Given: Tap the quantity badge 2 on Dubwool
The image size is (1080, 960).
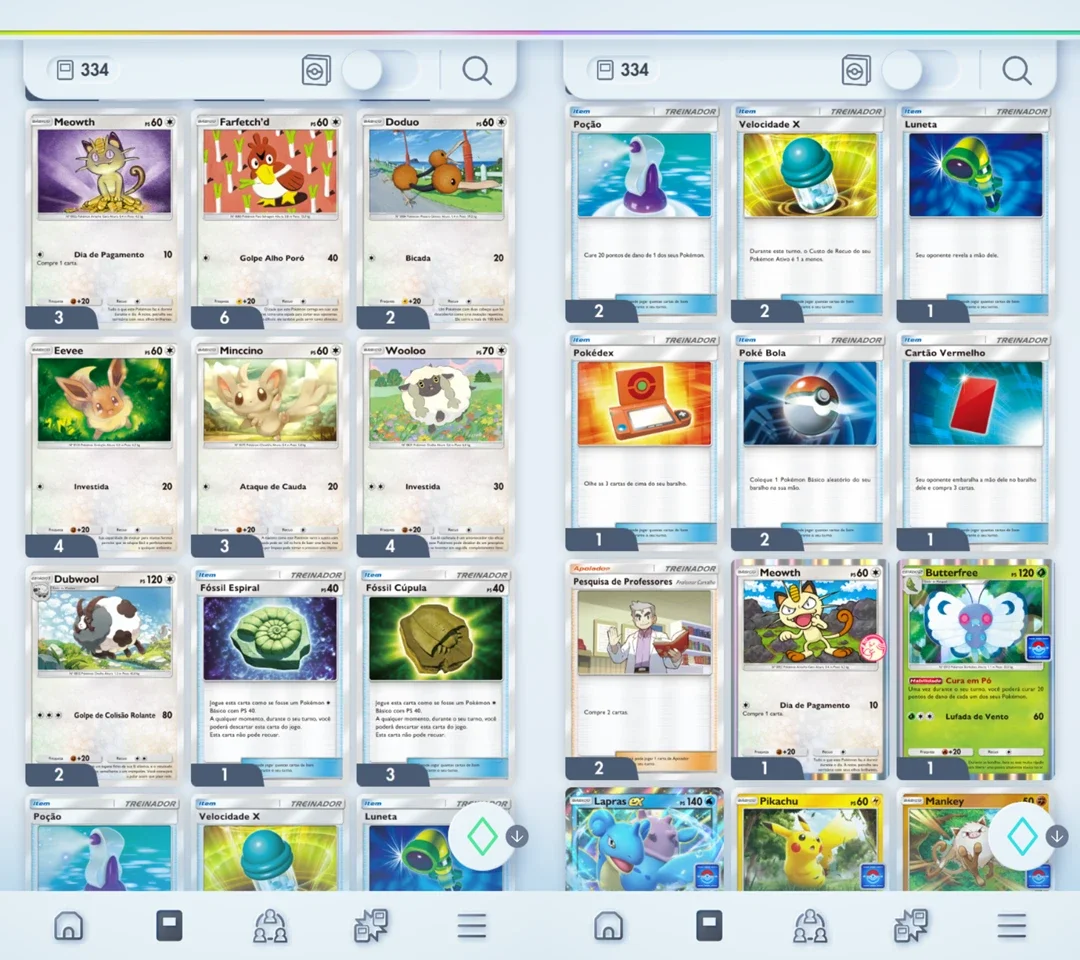Looking at the screenshot, I should click(x=59, y=775).
